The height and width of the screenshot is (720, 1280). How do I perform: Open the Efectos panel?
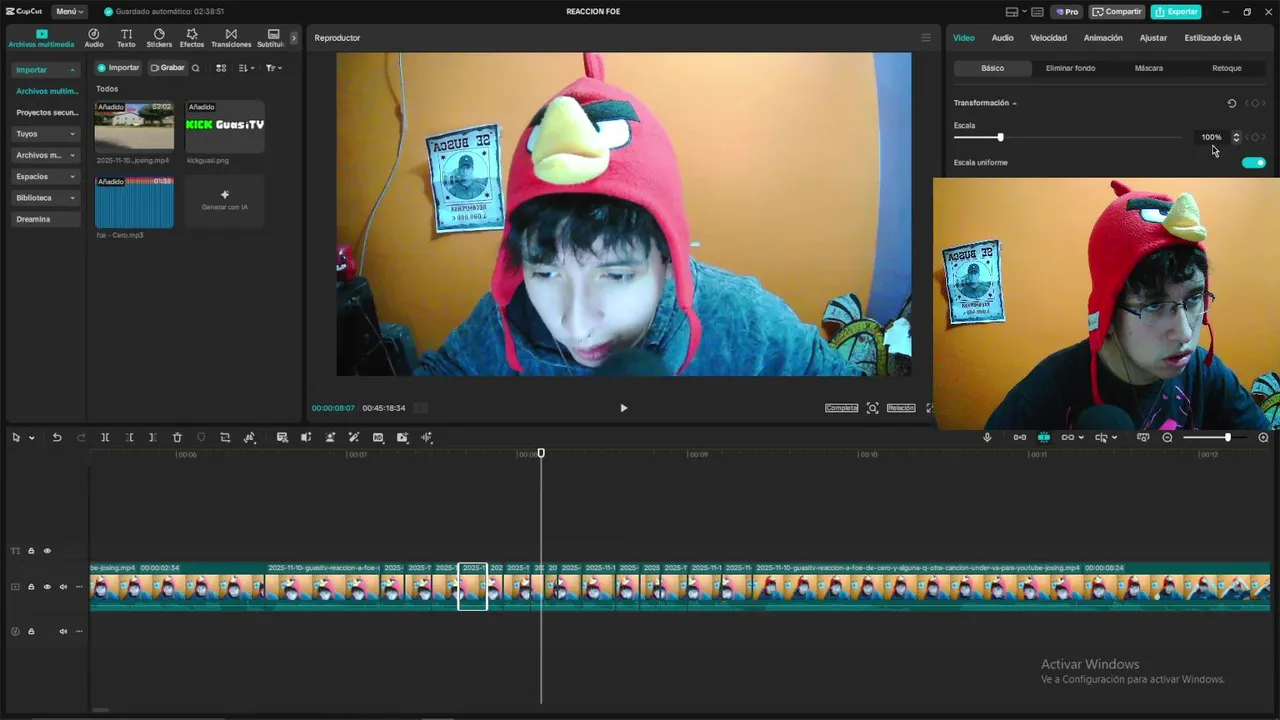(x=192, y=38)
